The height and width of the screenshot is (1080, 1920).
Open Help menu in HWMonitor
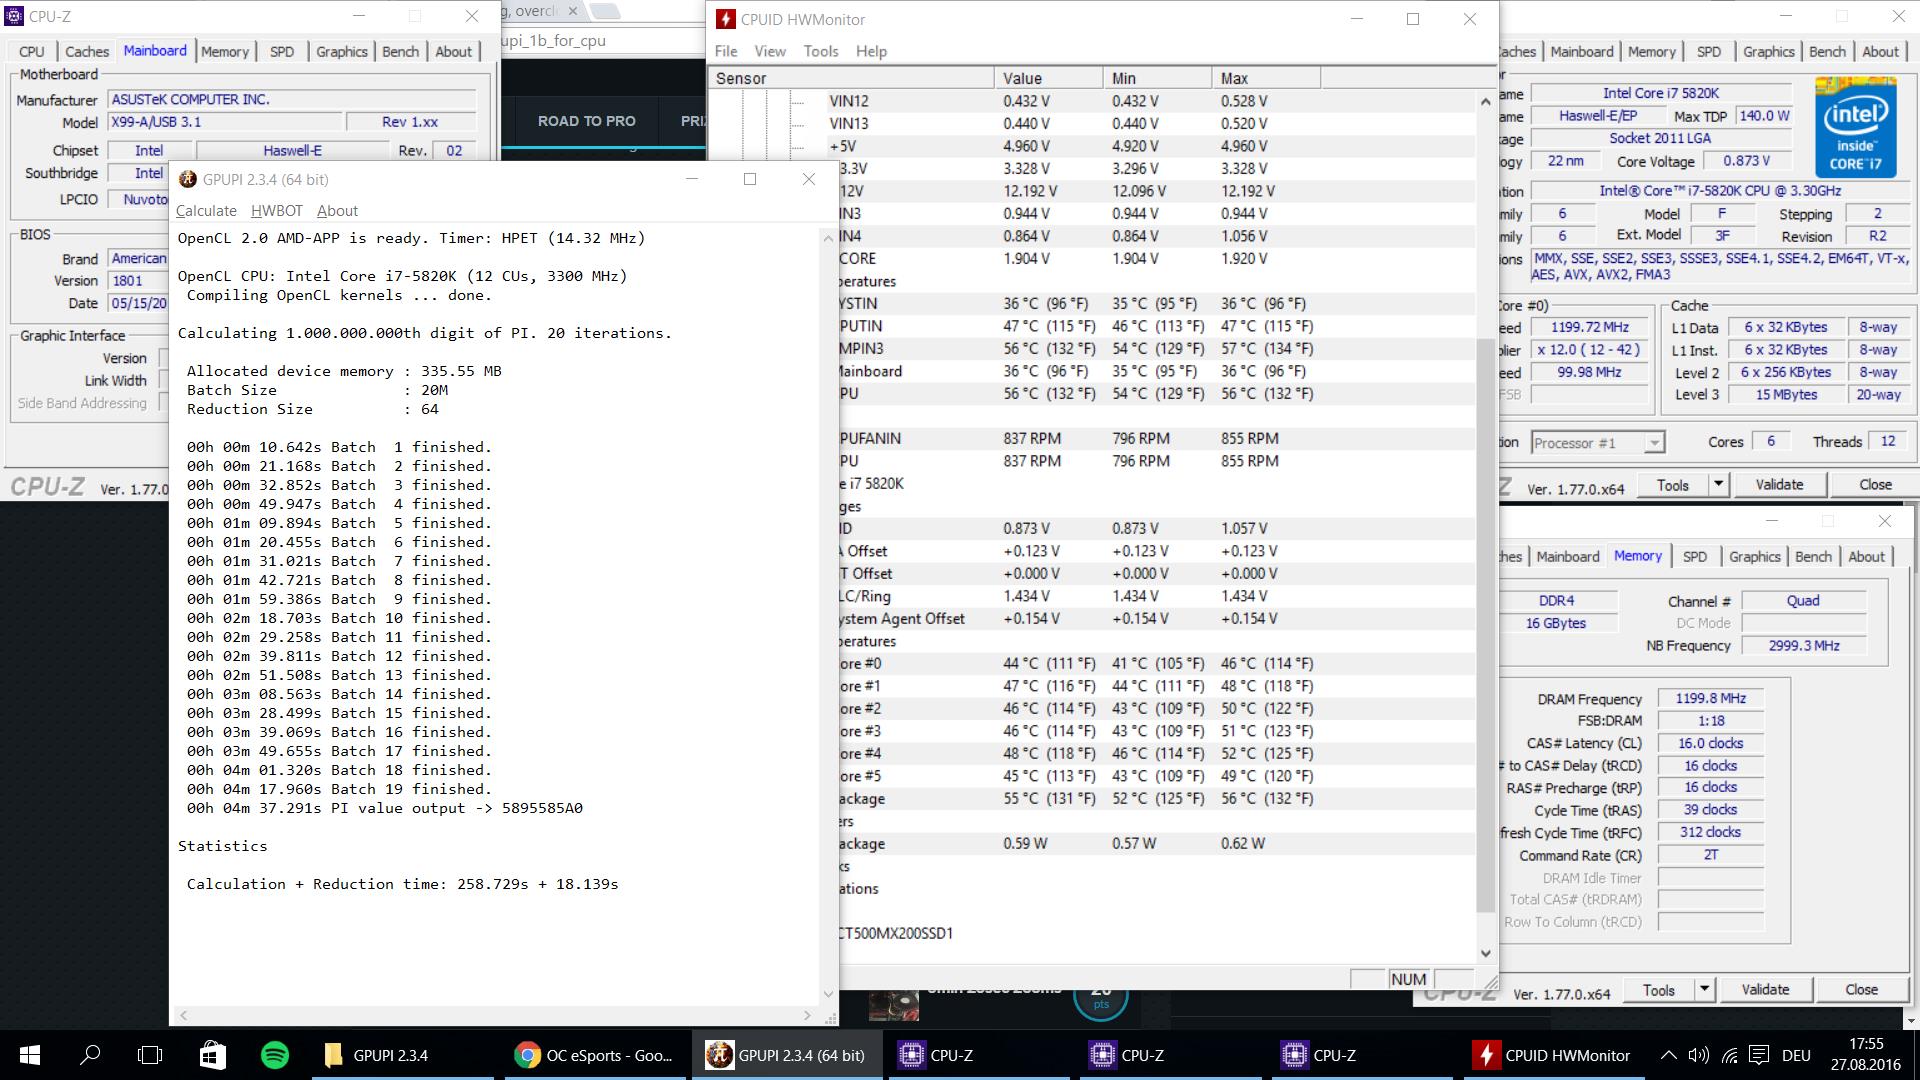[871, 51]
